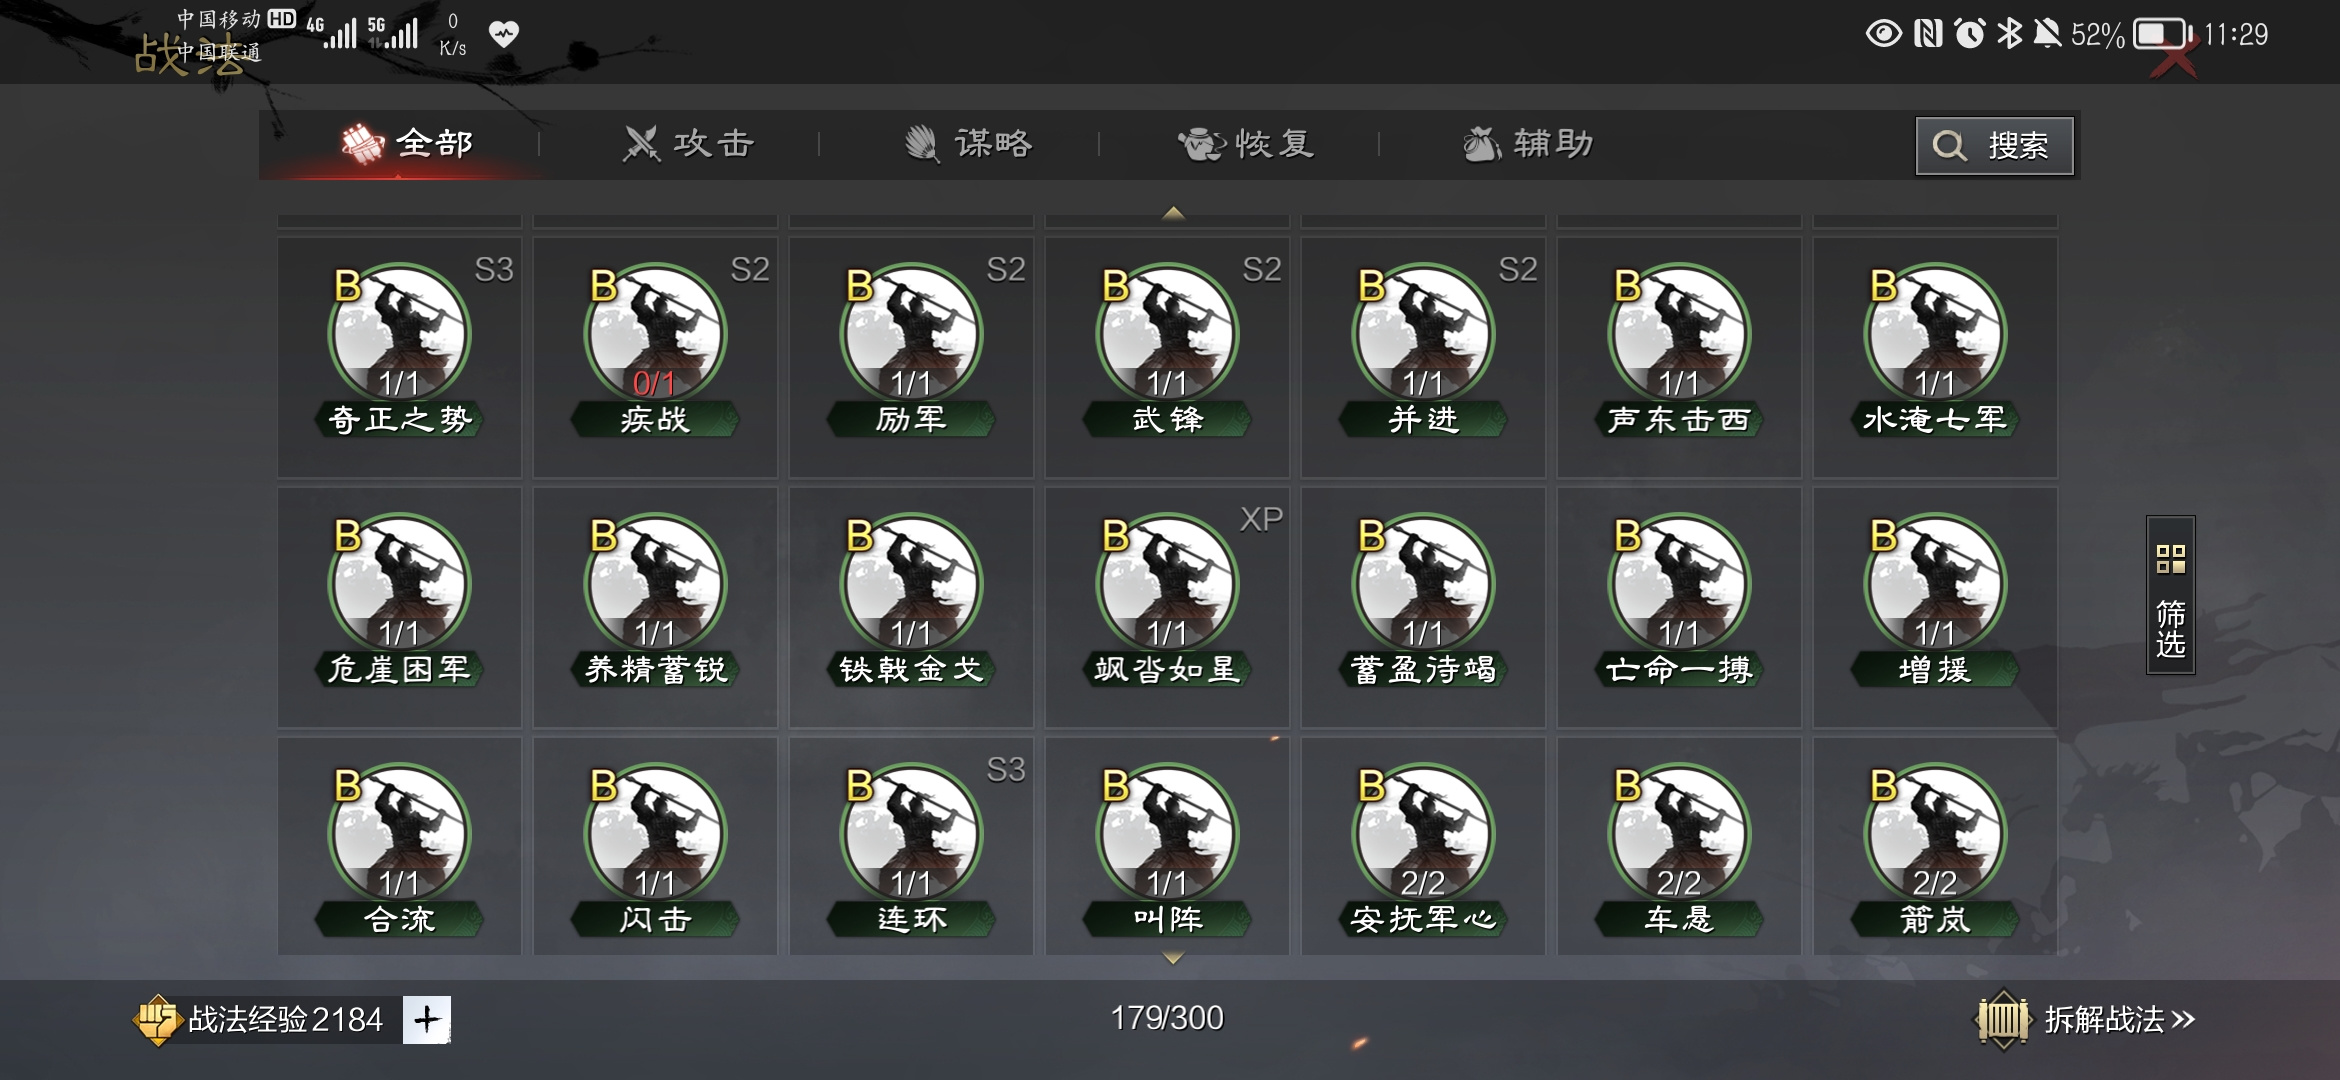Switch to the 攻击 tab

coord(688,144)
